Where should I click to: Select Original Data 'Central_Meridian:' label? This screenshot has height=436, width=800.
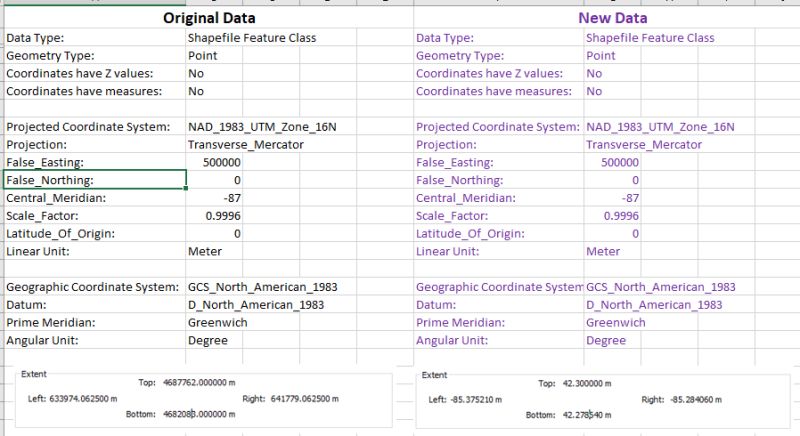click(x=95, y=198)
